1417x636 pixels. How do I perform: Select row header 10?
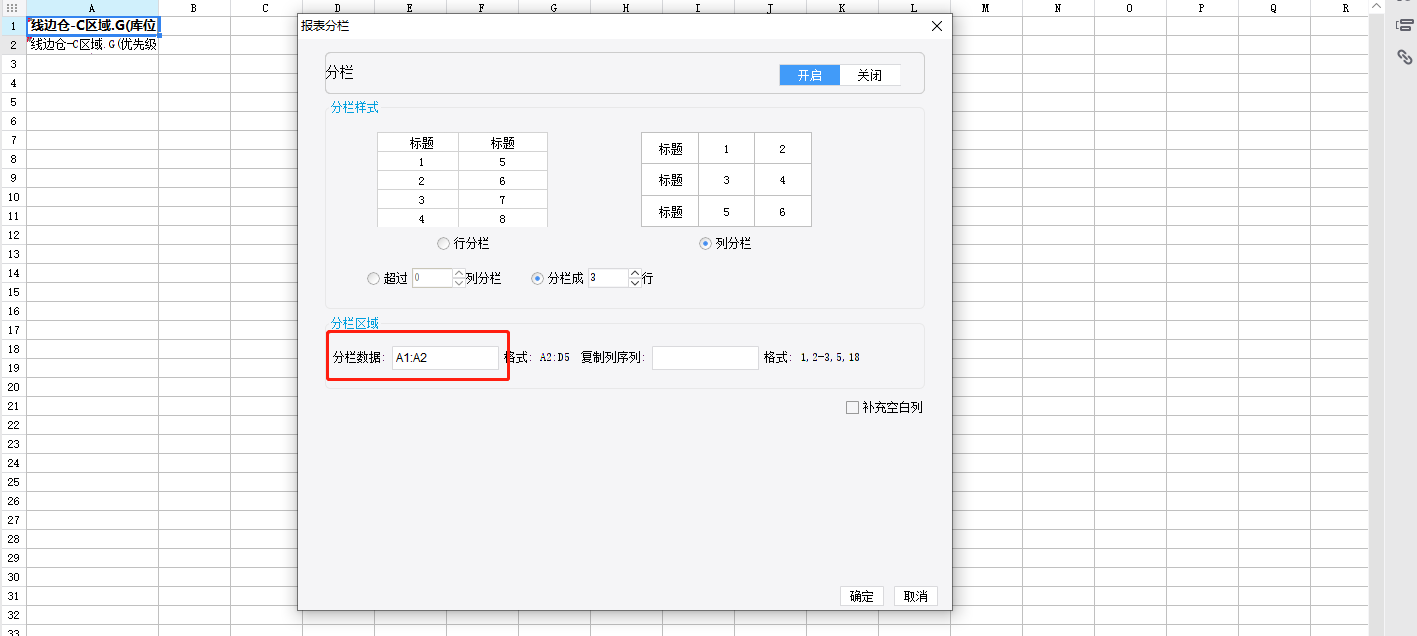coord(13,197)
